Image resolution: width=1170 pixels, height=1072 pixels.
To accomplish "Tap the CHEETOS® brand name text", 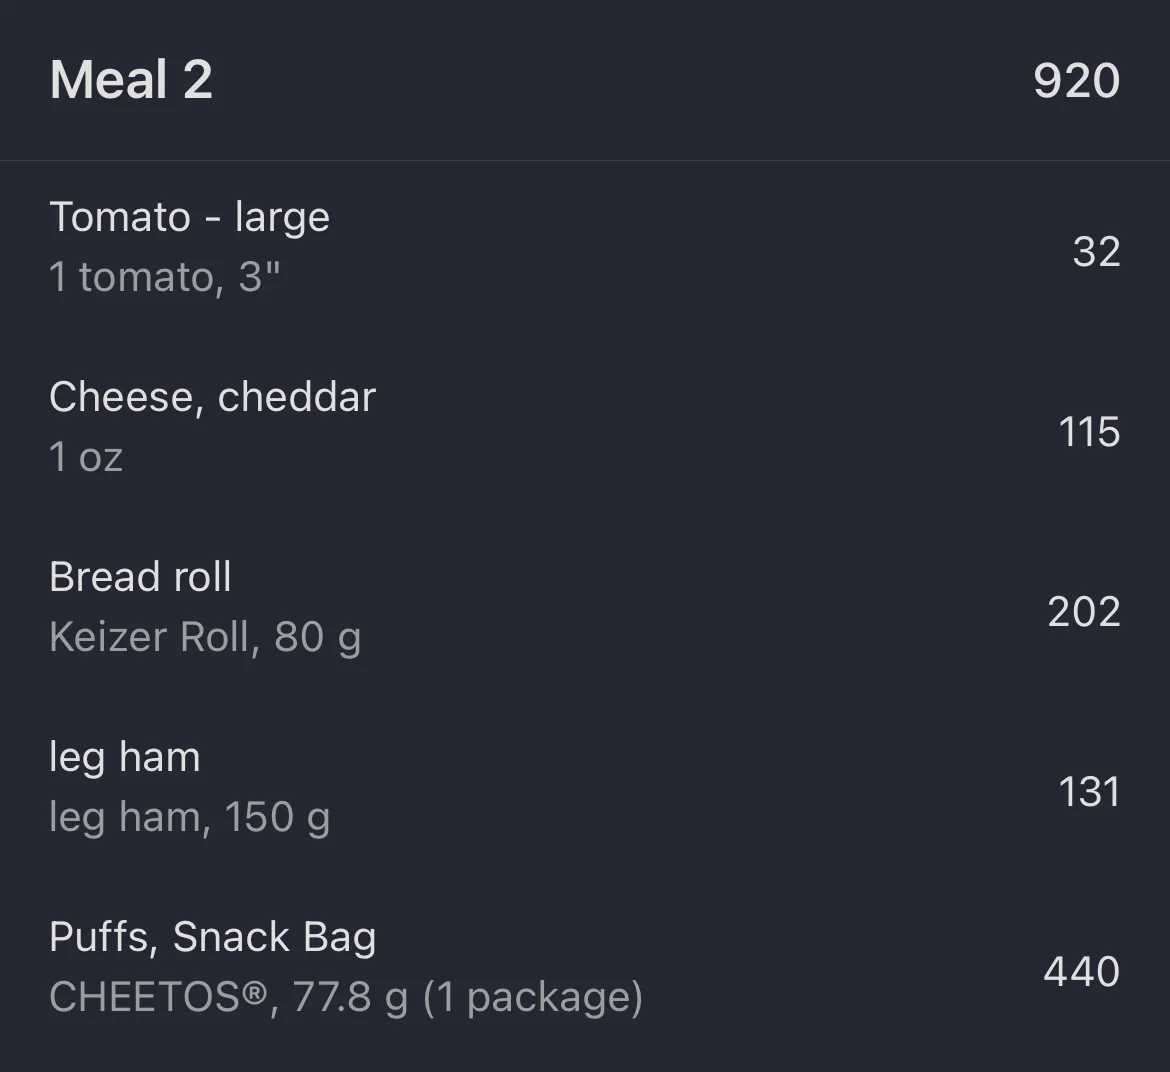I will coord(159,997).
